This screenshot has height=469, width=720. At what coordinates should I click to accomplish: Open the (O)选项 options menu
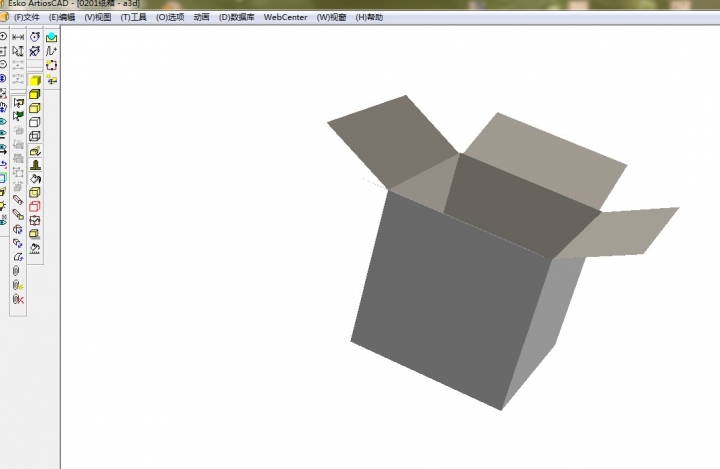tap(170, 17)
